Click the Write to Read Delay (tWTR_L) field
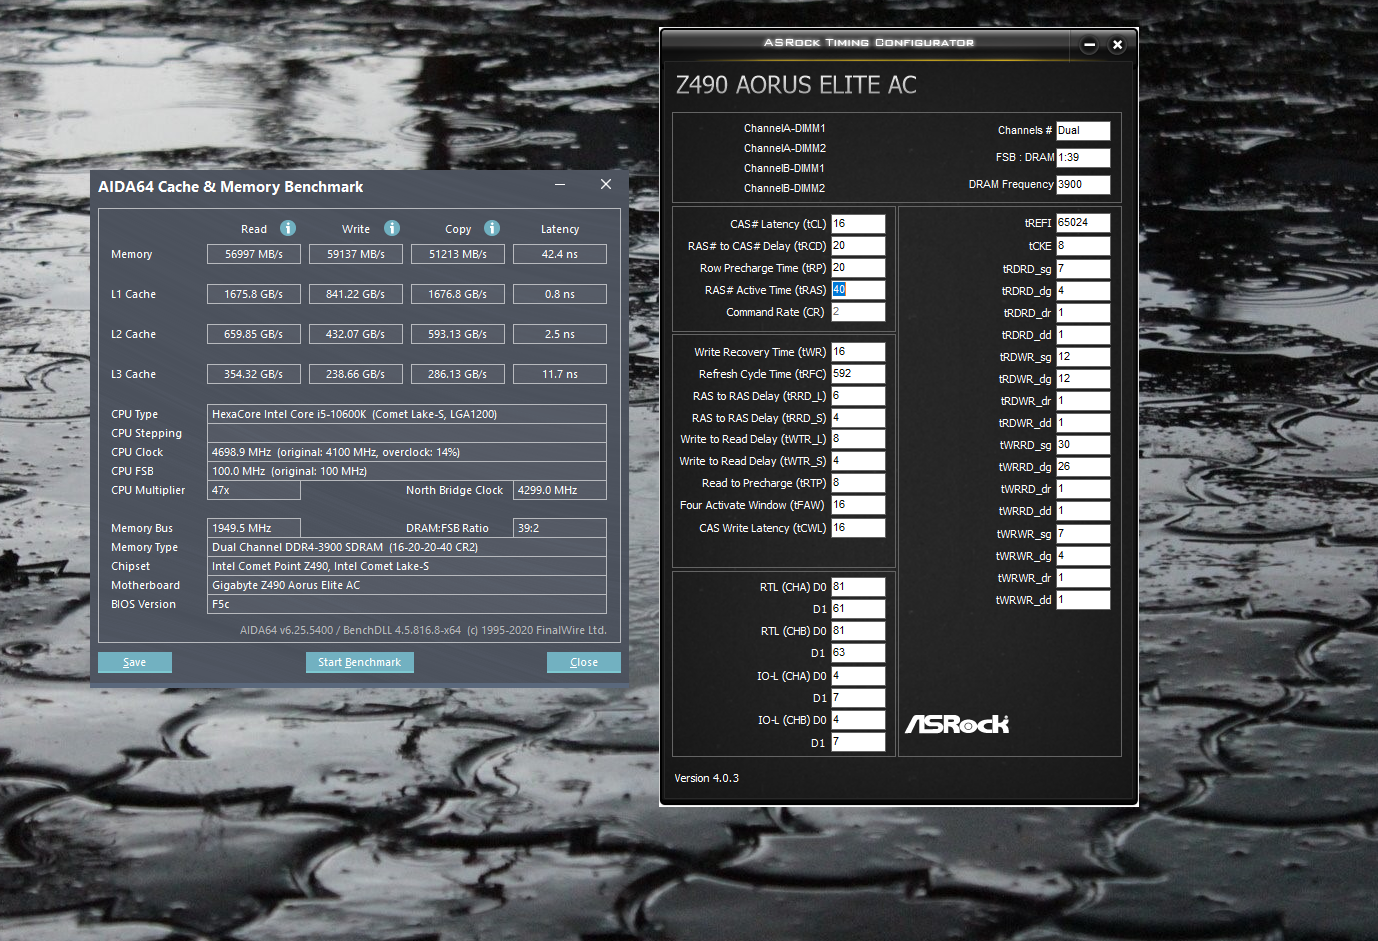 [858, 439]
